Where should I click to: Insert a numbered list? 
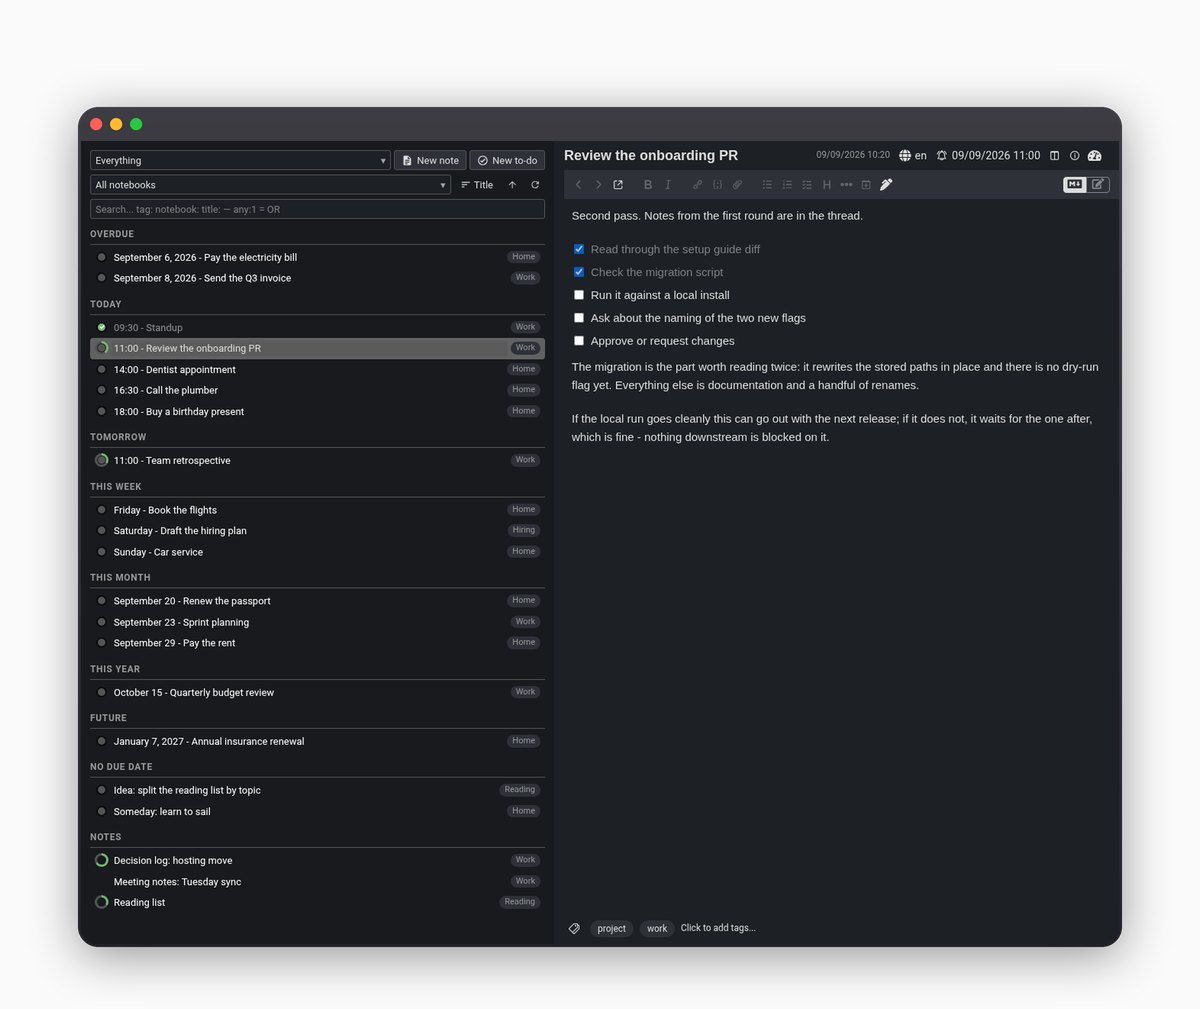tap(787, 185)
